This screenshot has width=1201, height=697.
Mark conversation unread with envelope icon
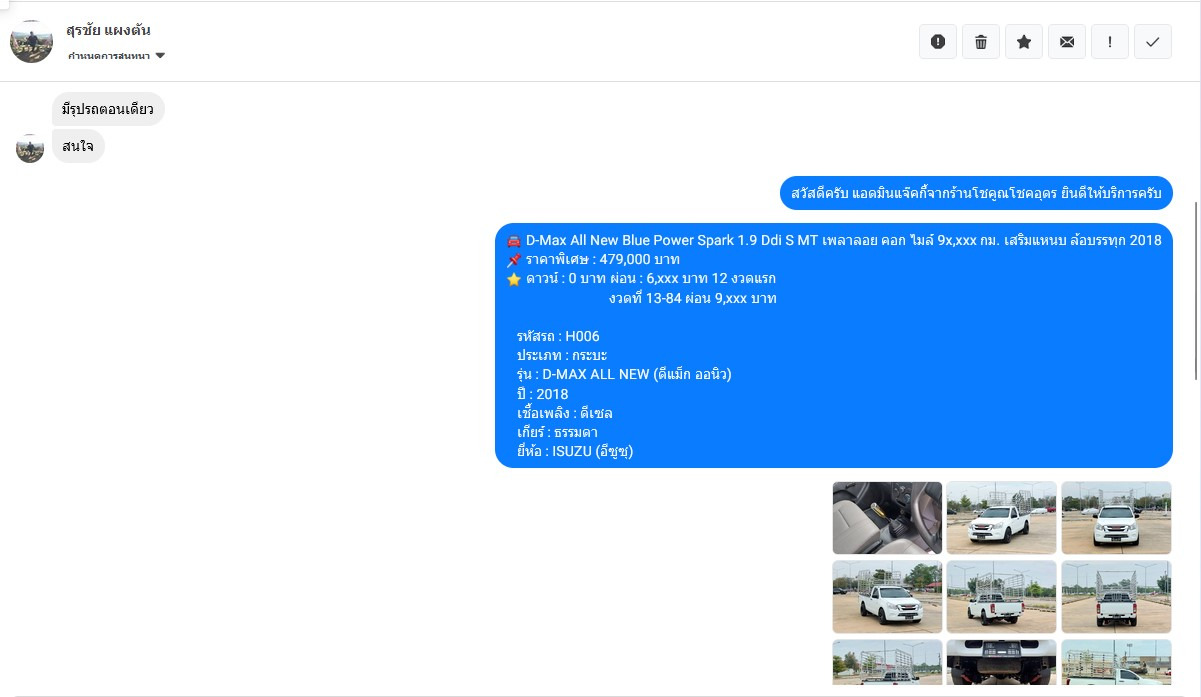(1067, 42)
